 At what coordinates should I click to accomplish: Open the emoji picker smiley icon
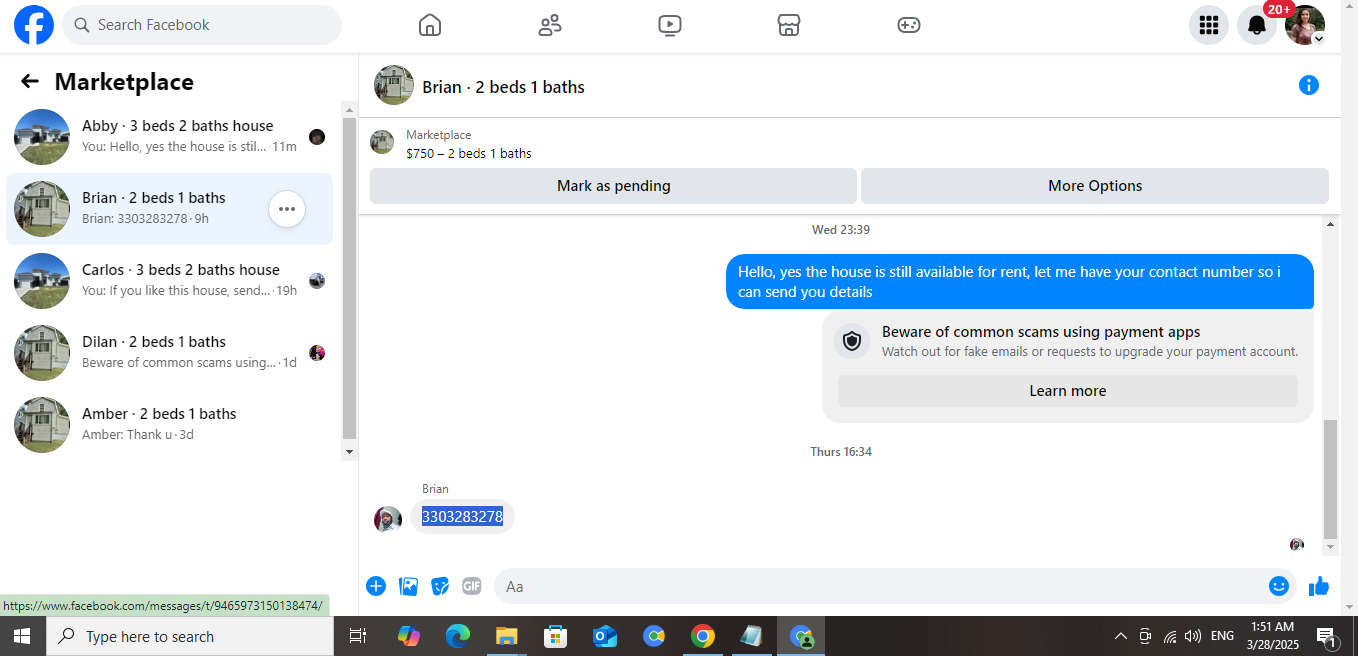pyautogui.click(x=1279, y=586)
